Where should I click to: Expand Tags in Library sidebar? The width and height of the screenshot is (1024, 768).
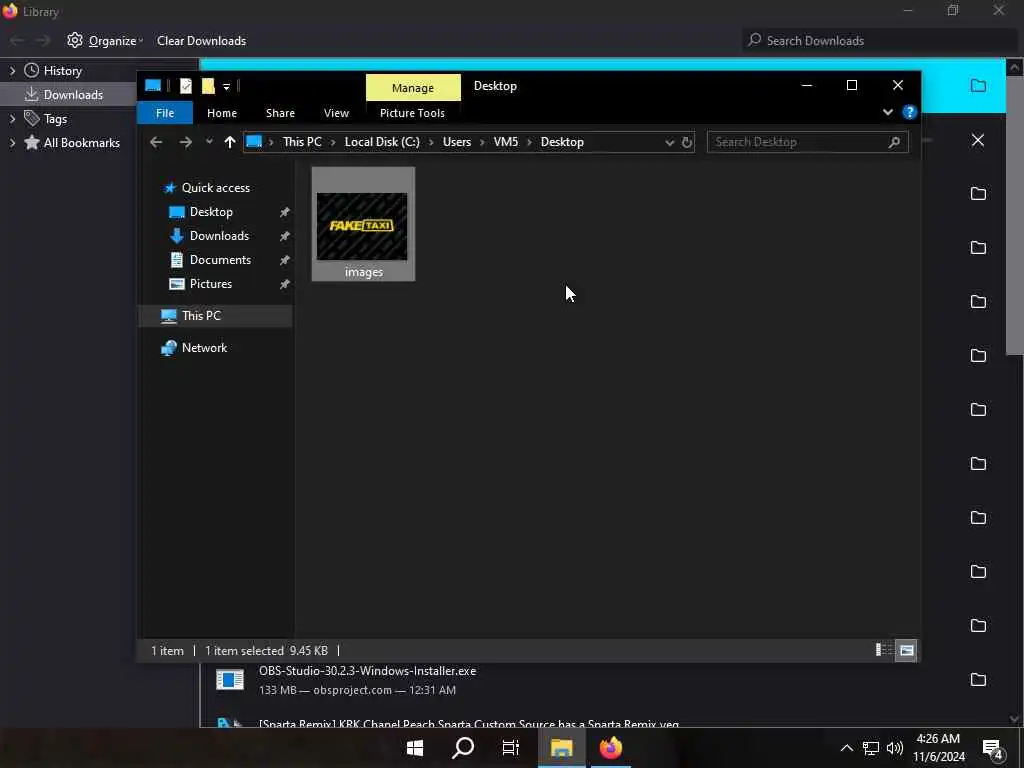click(12, 119)
